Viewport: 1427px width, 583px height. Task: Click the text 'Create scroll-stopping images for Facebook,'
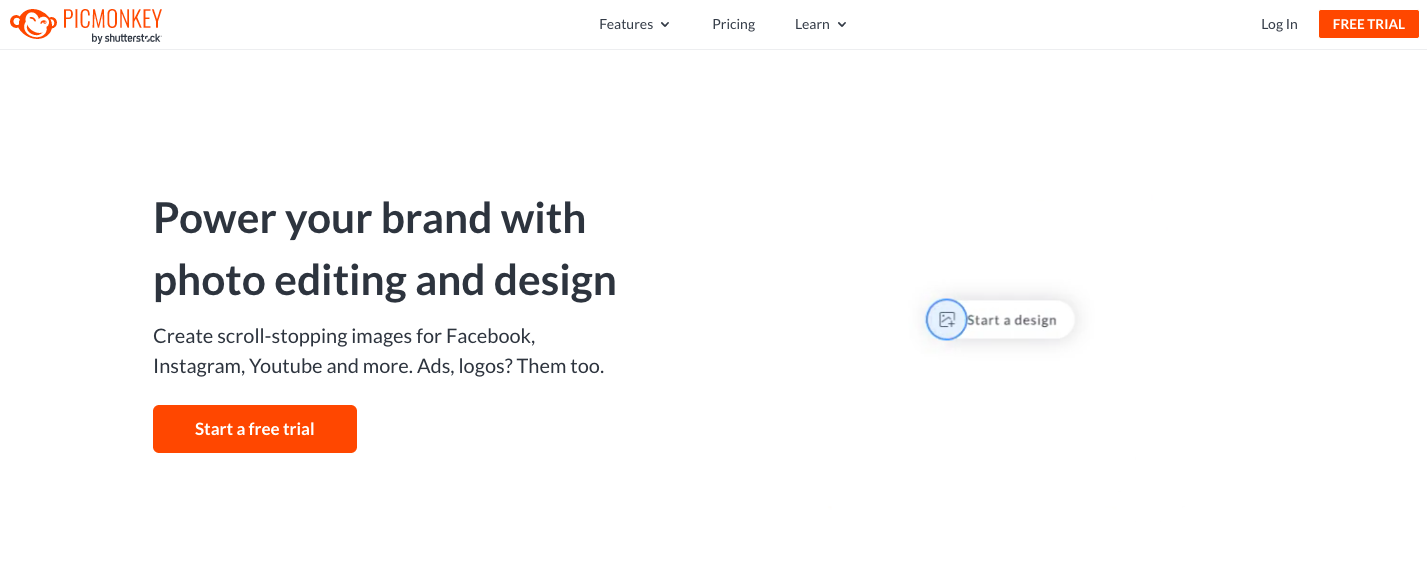[x=345, y=335]
